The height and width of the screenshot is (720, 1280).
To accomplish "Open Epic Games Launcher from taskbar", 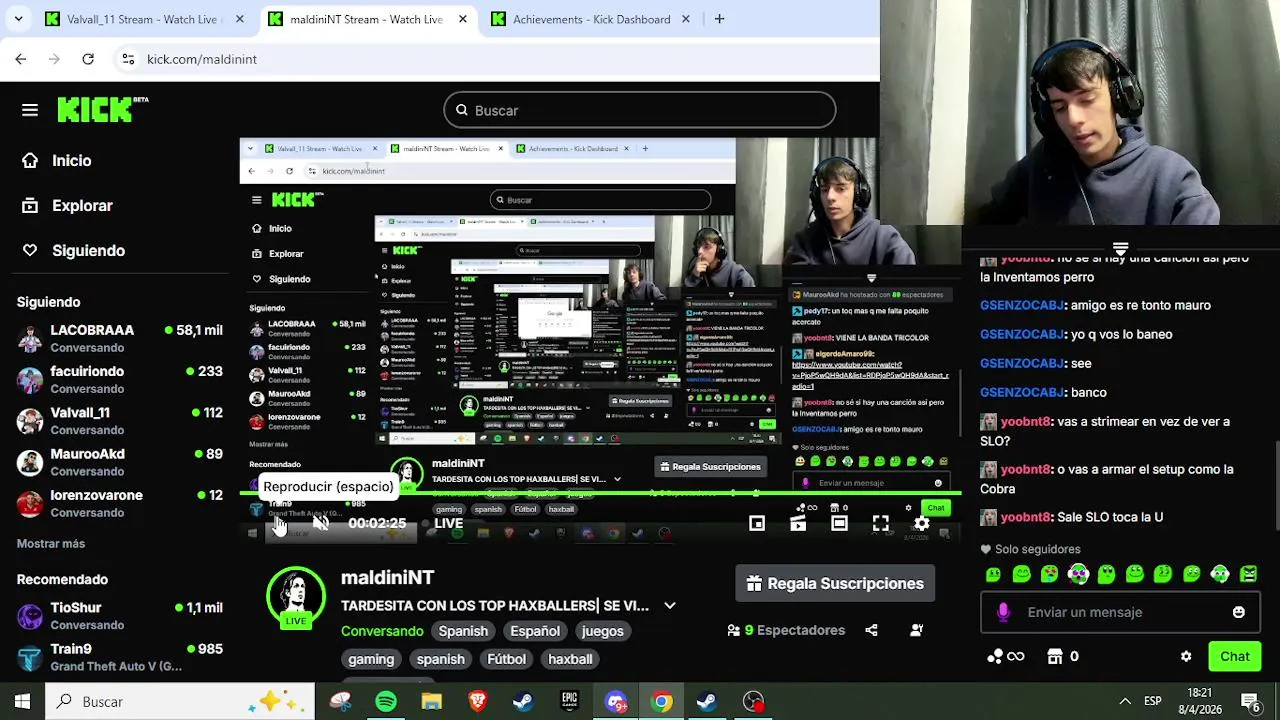I will (x=570, y=702).
